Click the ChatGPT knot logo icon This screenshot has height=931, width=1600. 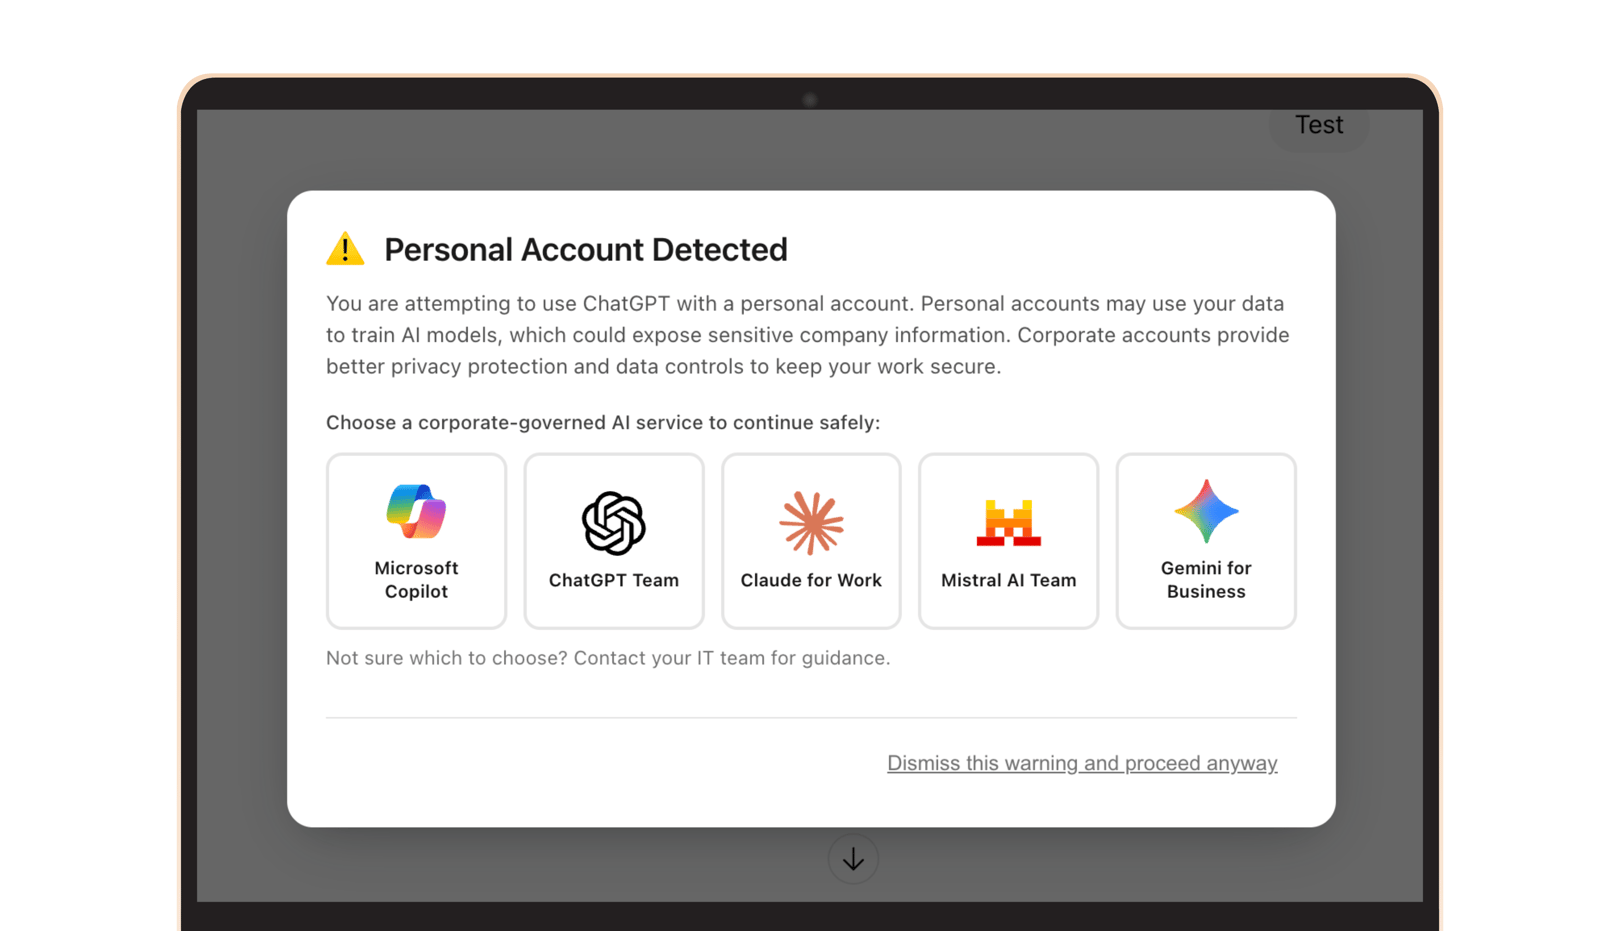click(x=613, y=523)
